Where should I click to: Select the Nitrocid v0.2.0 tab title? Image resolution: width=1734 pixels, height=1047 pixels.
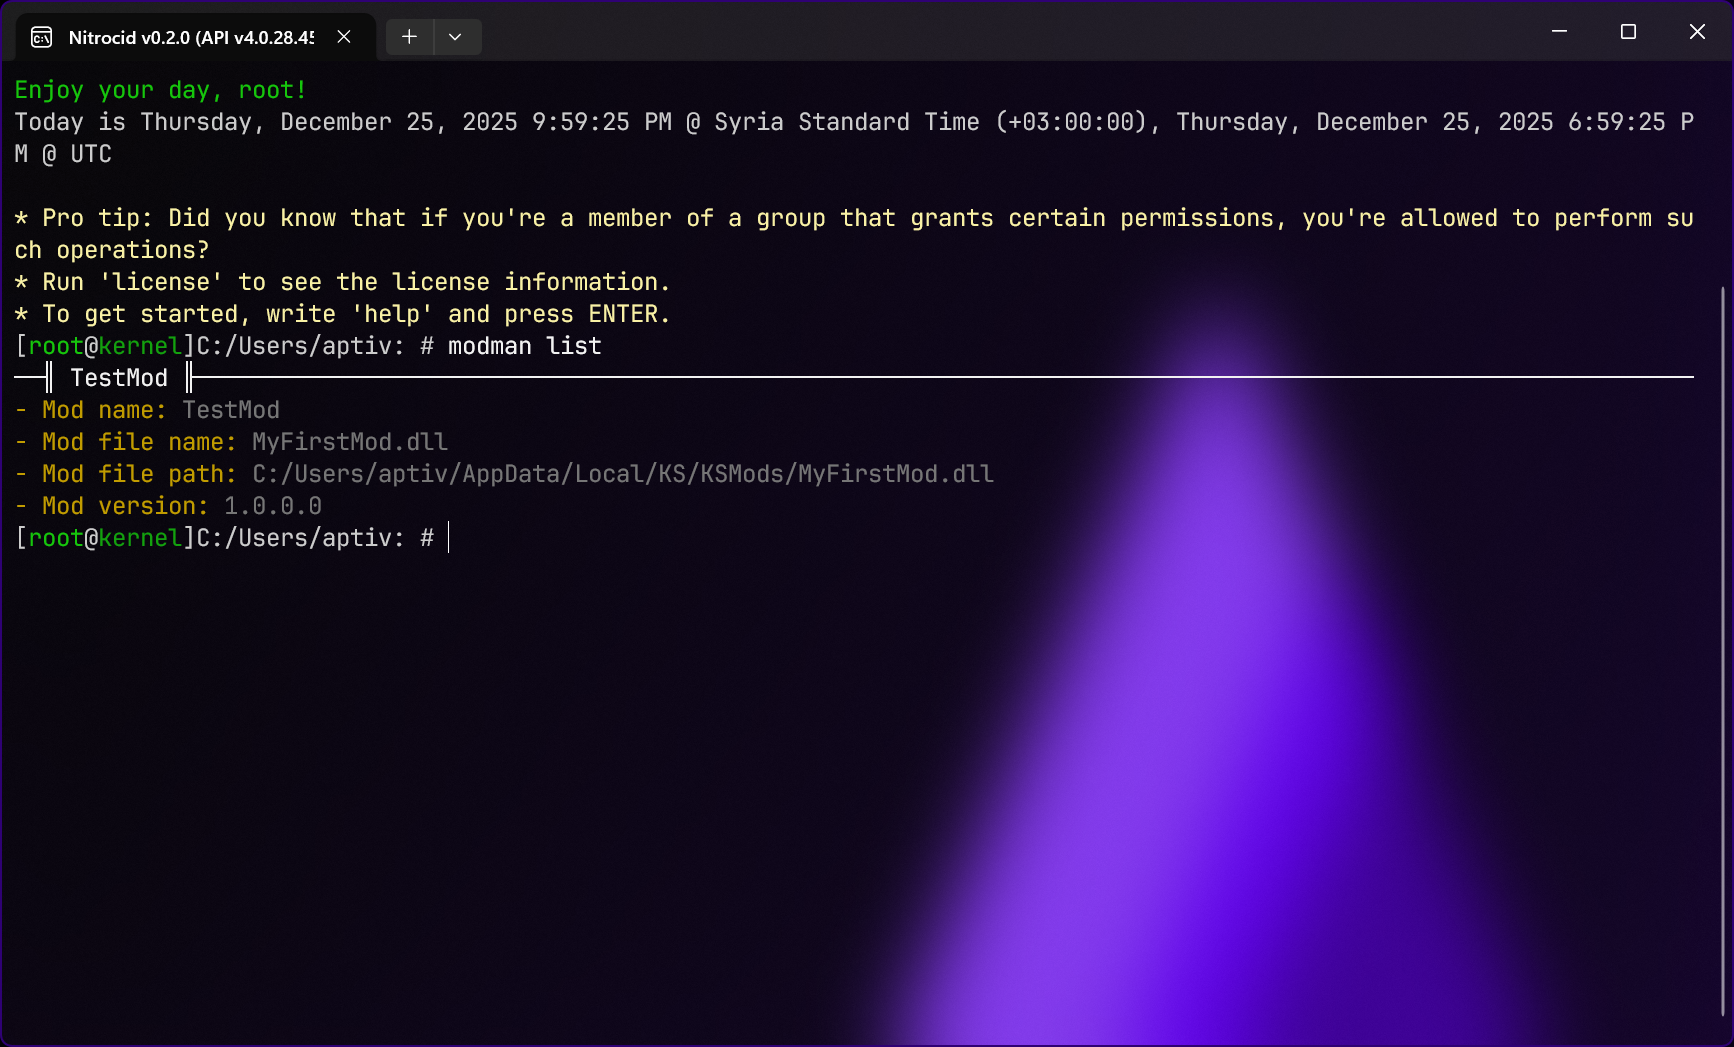(190, 38)
